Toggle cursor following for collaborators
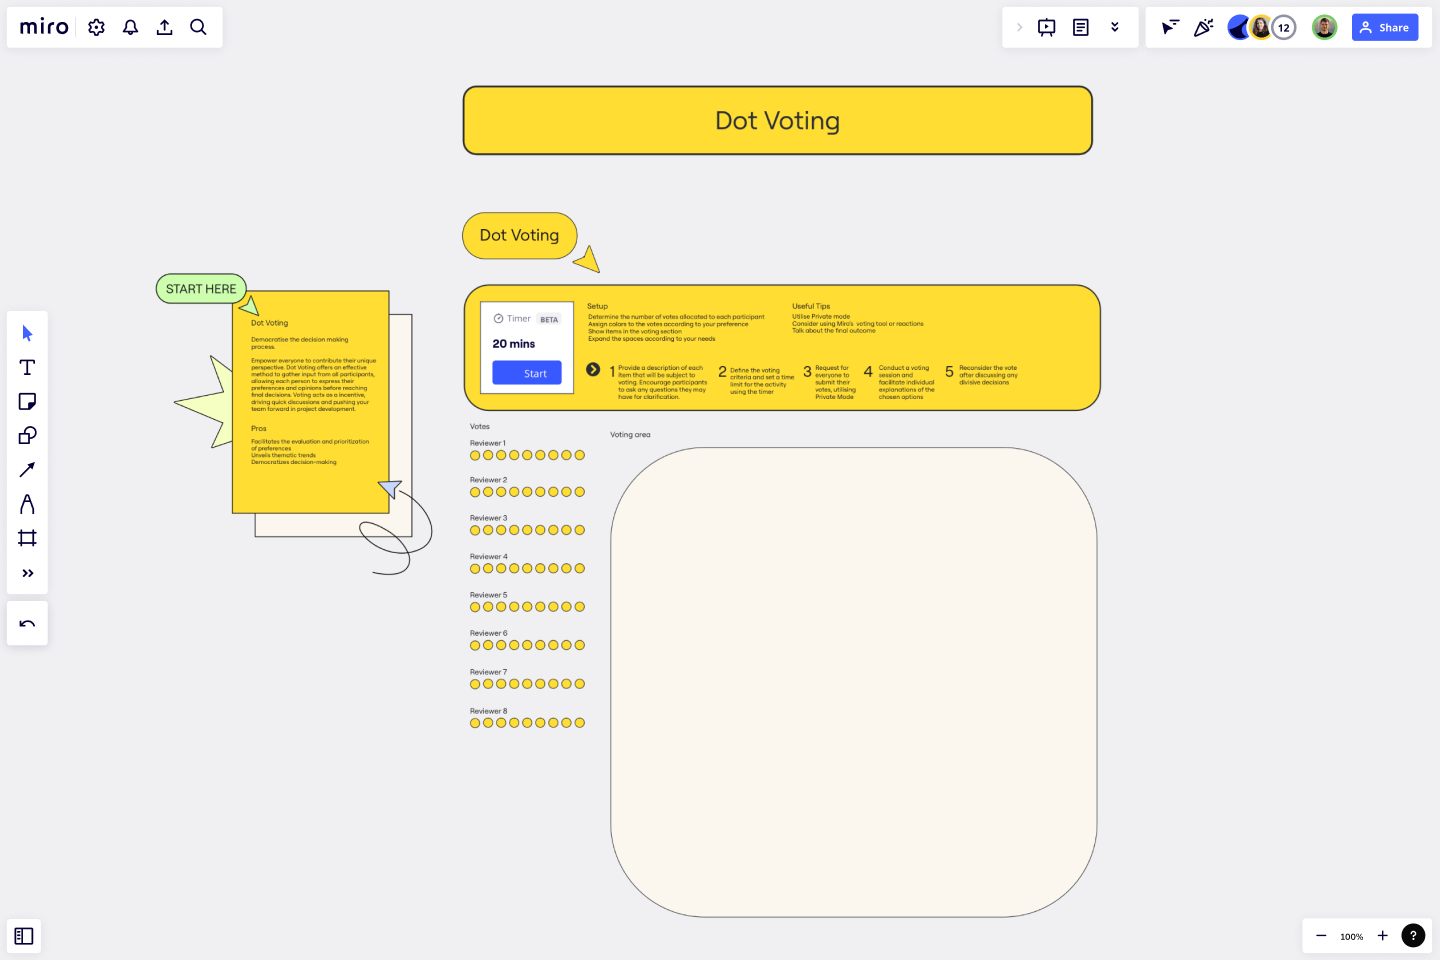 tap(1169, 27)
